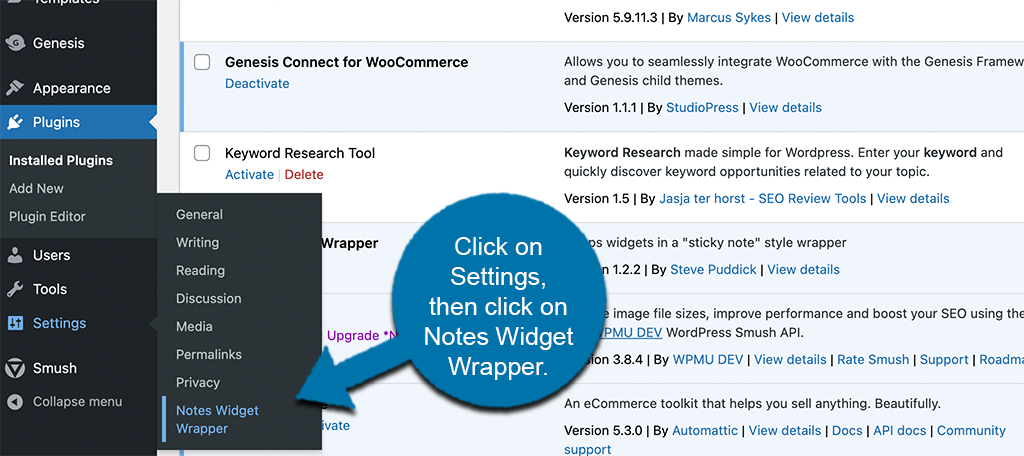Select the Keyword Research Tool checkbox

click(x=202, y=153)
